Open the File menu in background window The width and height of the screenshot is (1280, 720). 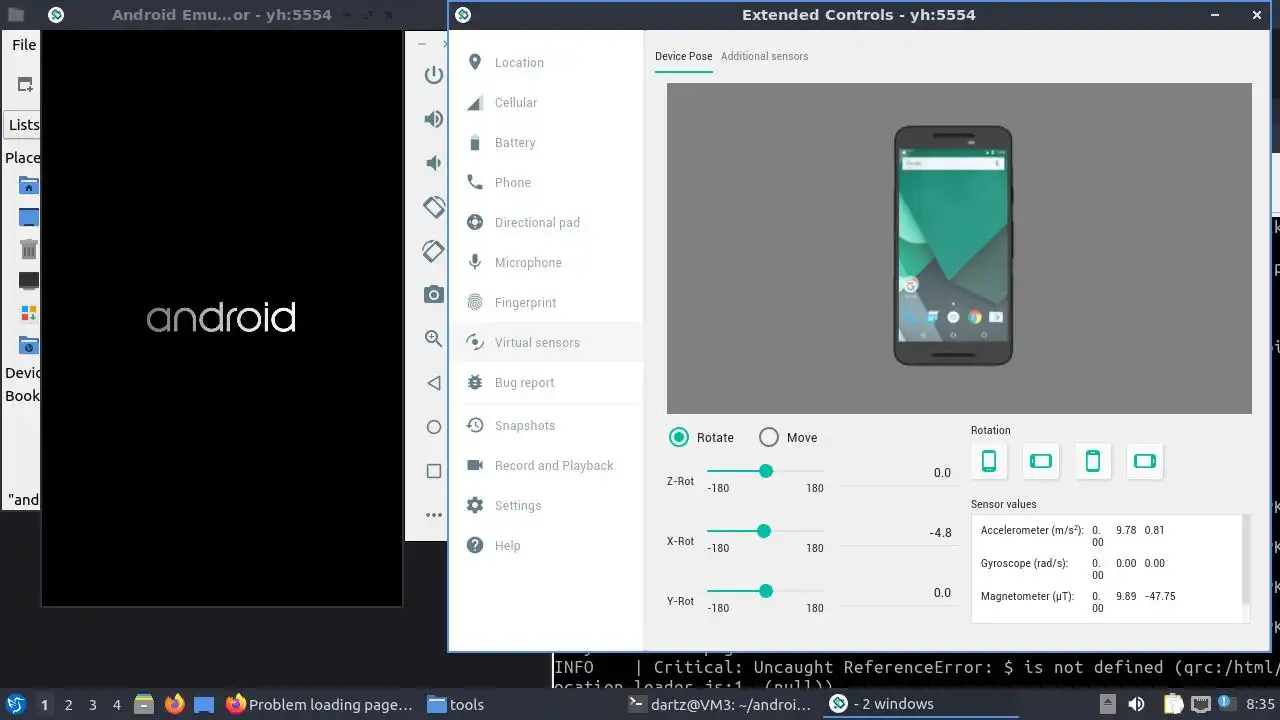(24, 44)
